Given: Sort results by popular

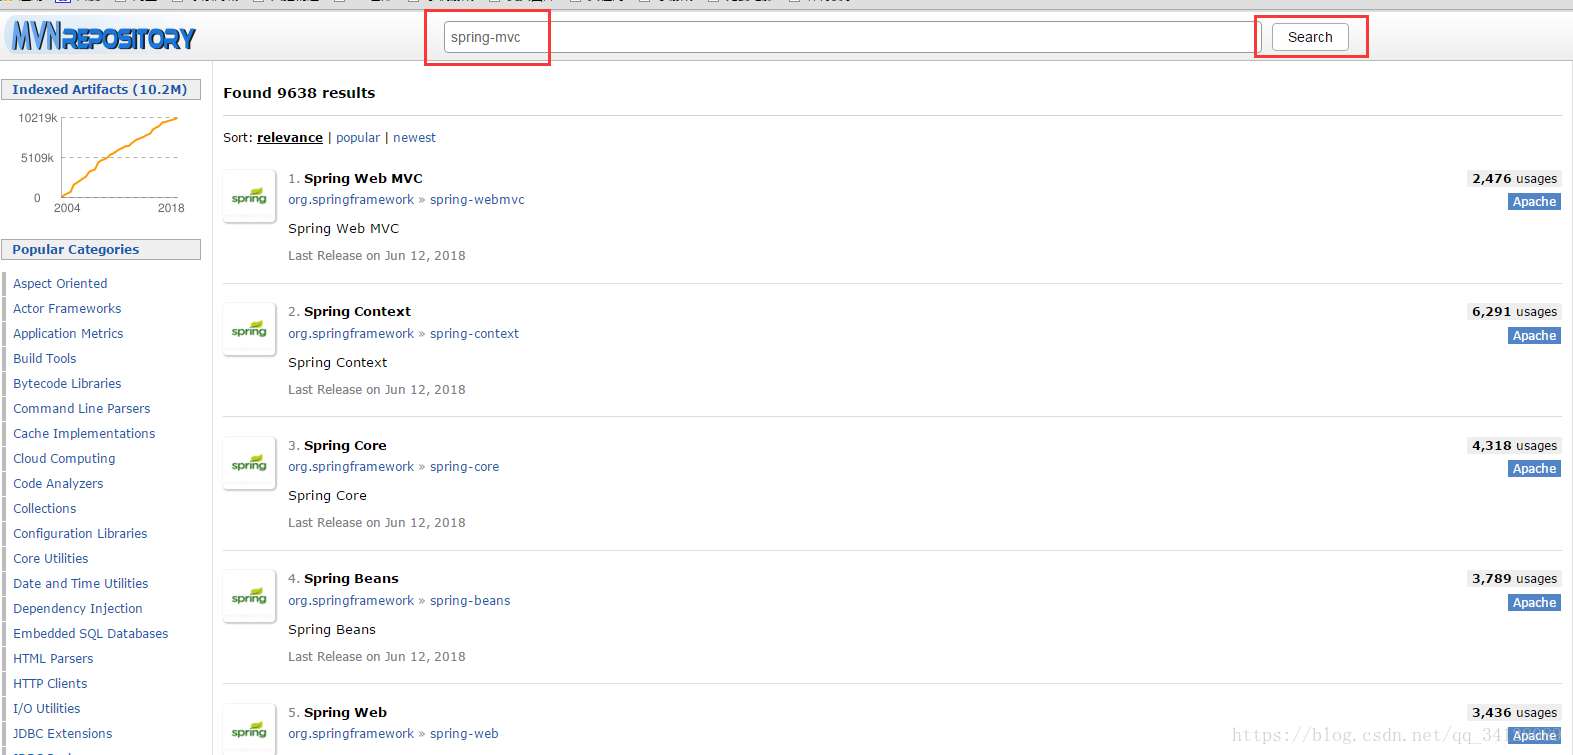Looking at the screenshot, I should pos(358,138).
